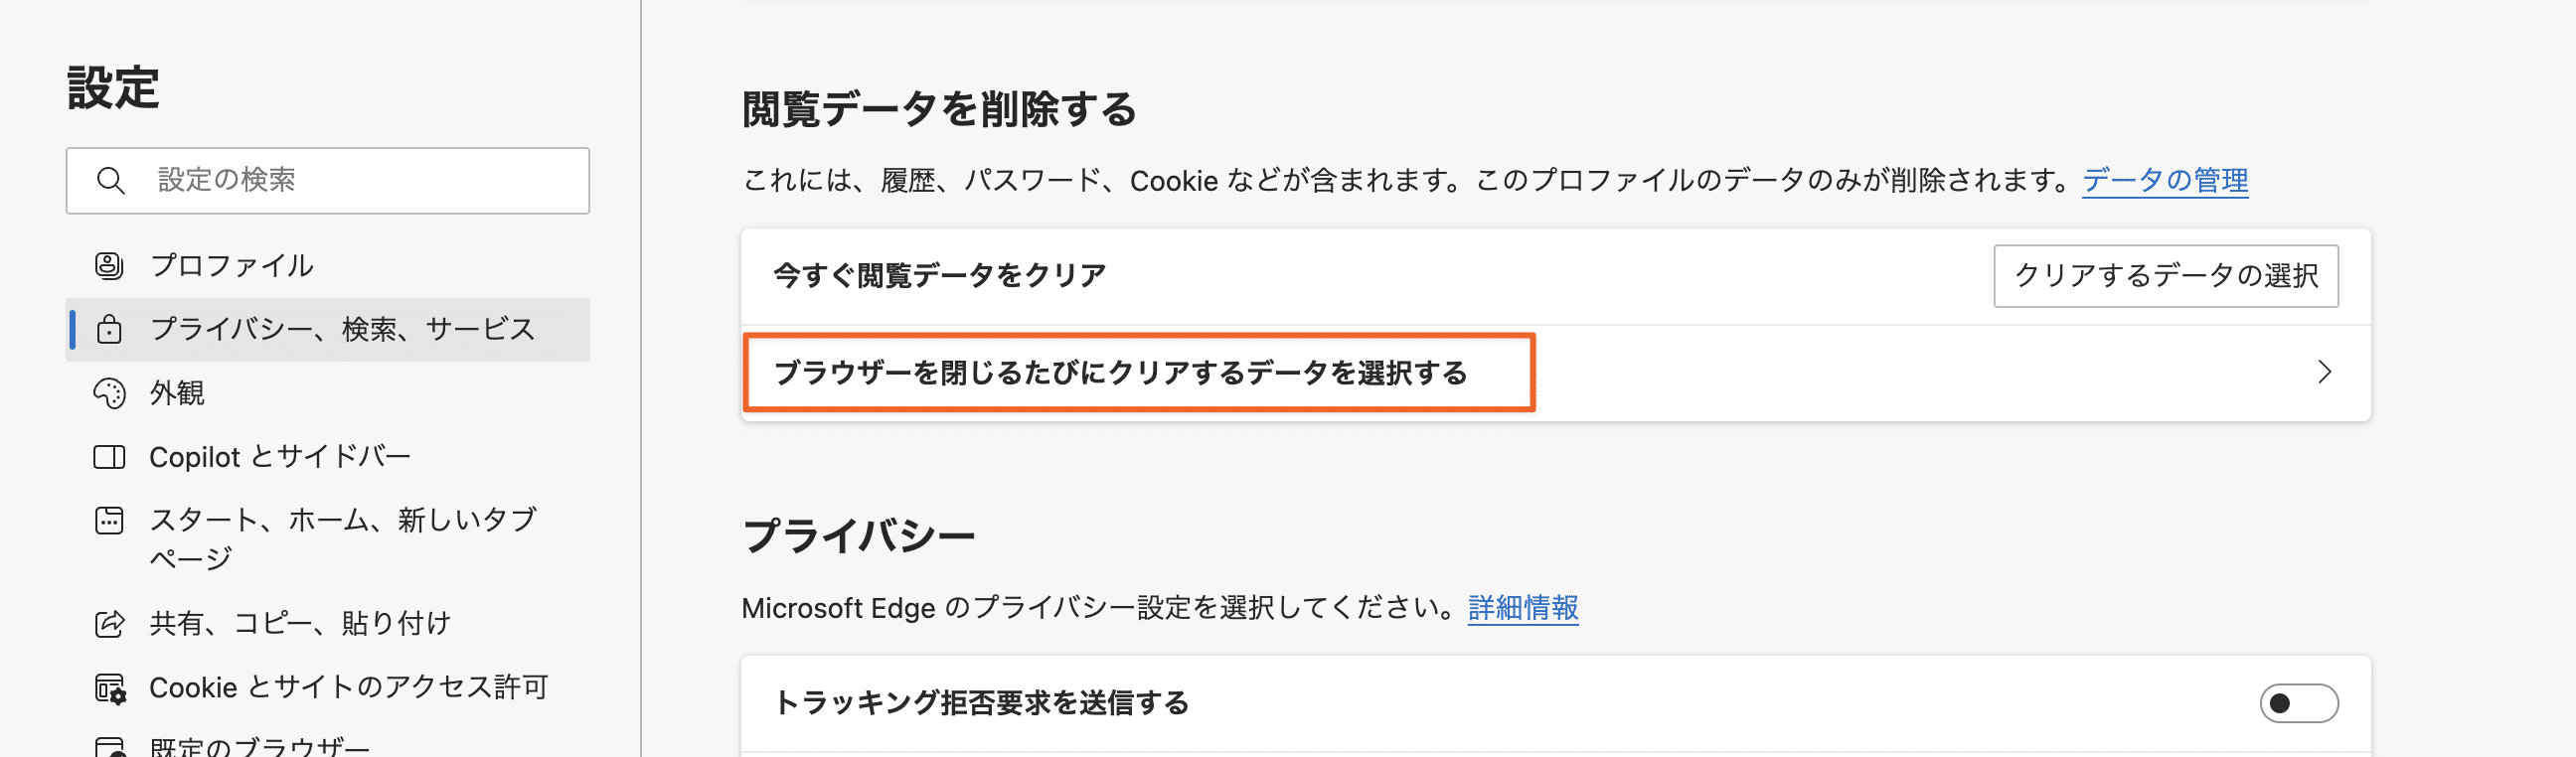This screenshot has height=757, width=2576.
Task: Select the プロファイル sidebar icon
Action: pos(110,266)
